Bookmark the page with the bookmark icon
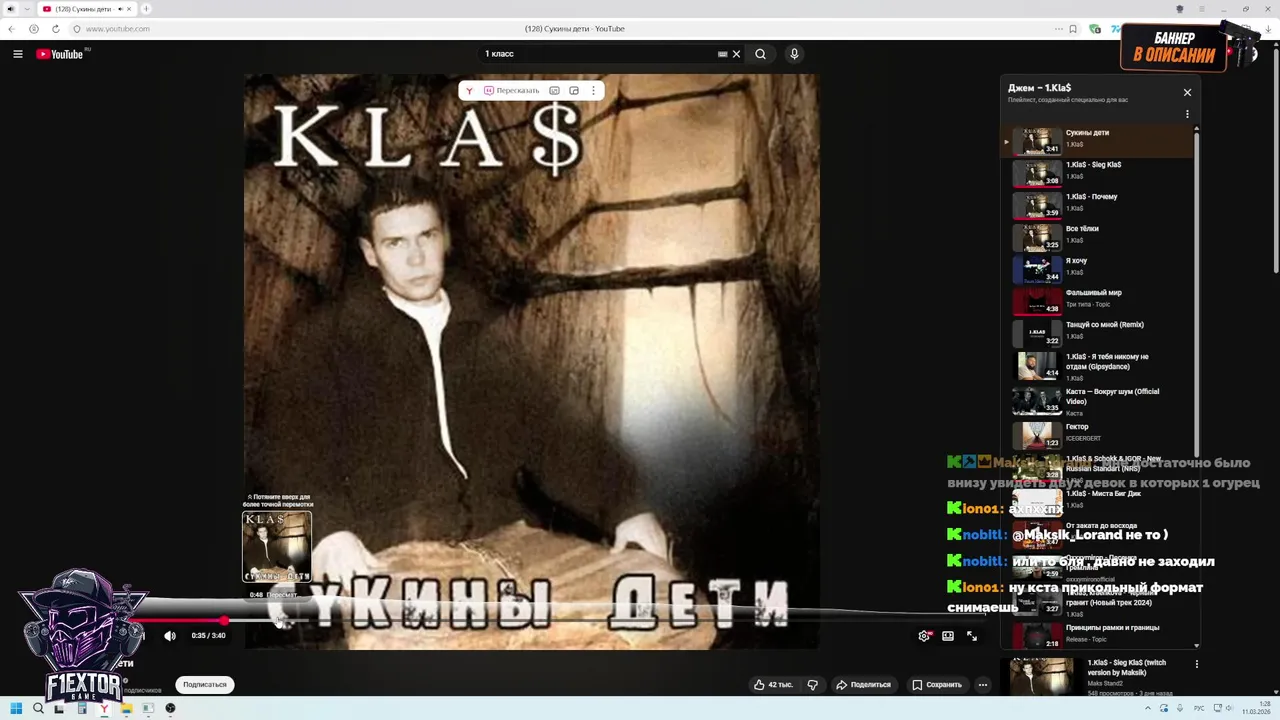Screen dimensions: 1280x720 1073,29
